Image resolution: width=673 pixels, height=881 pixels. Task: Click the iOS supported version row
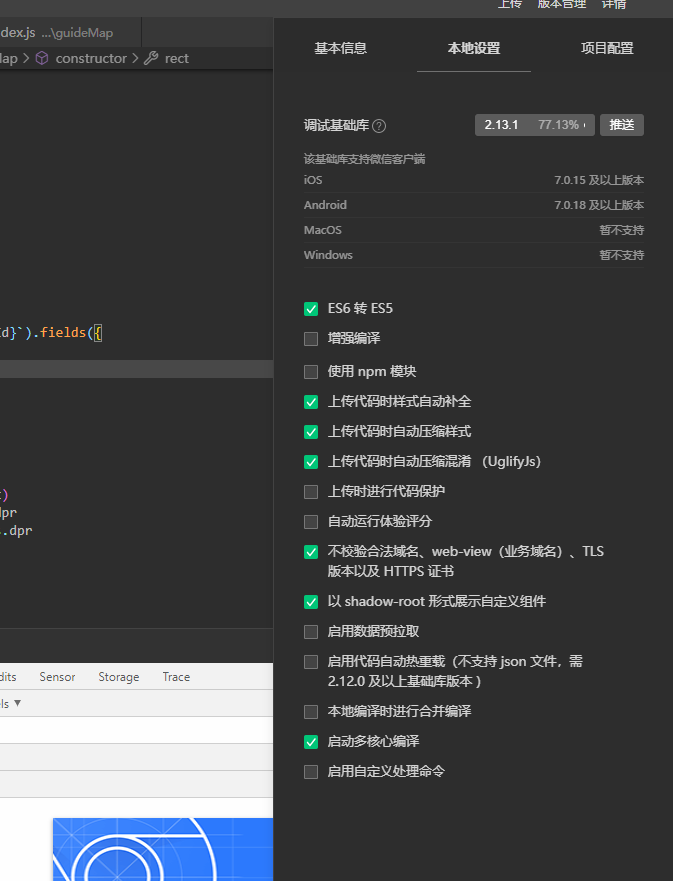click(474, 180)
